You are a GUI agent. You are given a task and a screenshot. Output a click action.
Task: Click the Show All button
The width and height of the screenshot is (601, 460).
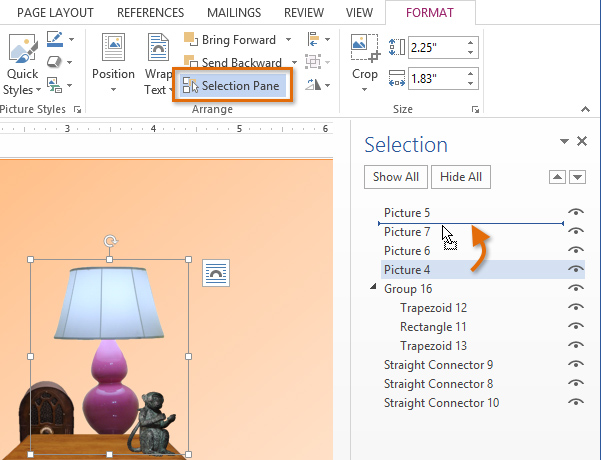coord(396,177)
